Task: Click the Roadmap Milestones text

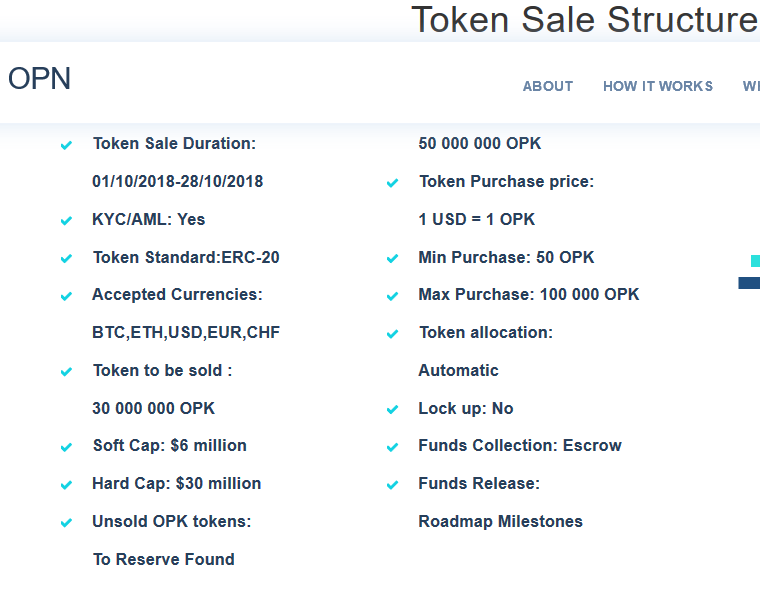Action: click(x=500, y=521)
